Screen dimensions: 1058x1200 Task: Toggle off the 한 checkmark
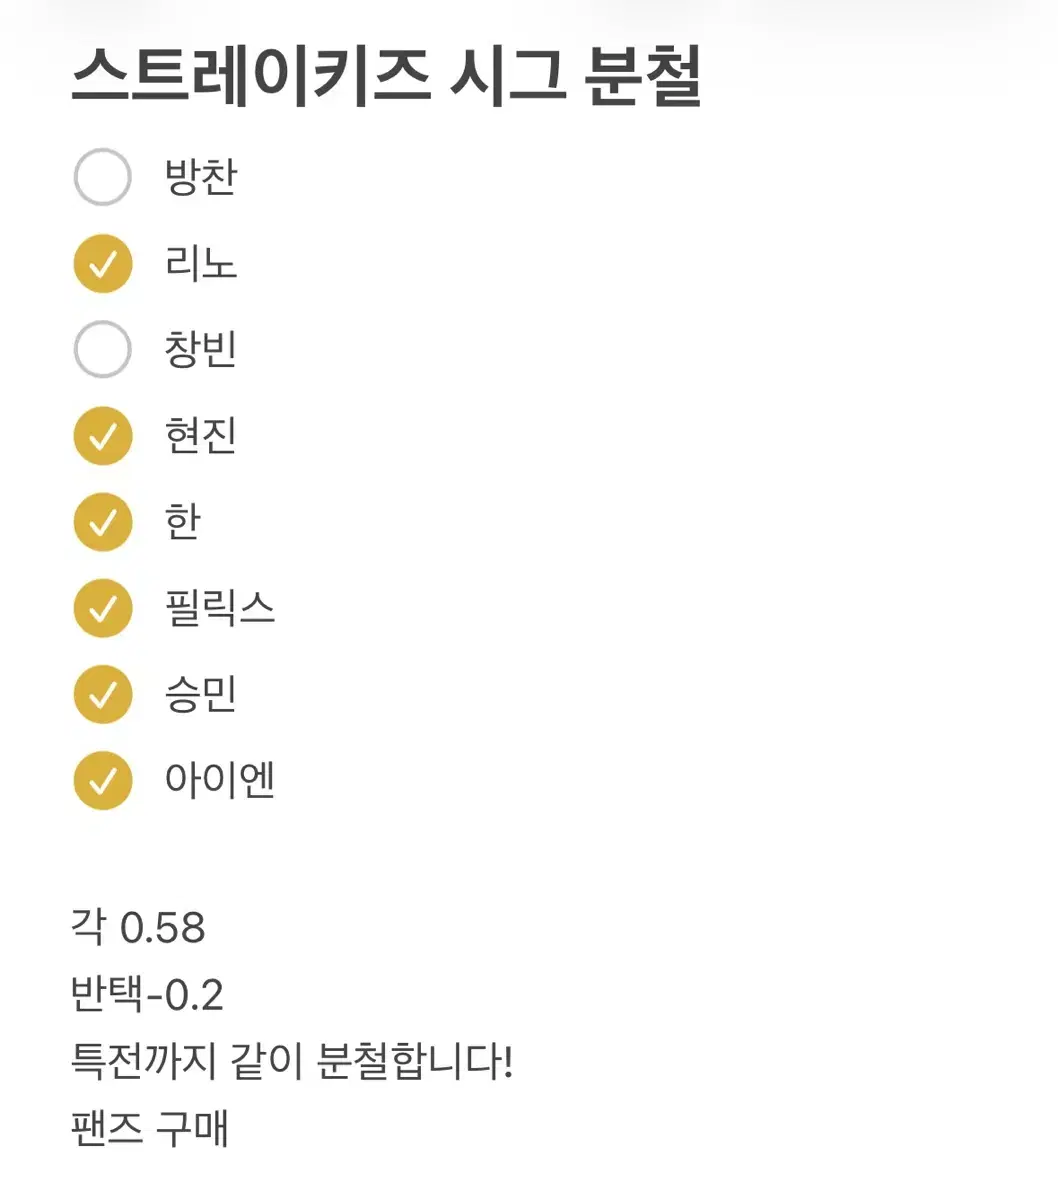tap(102, 522)
